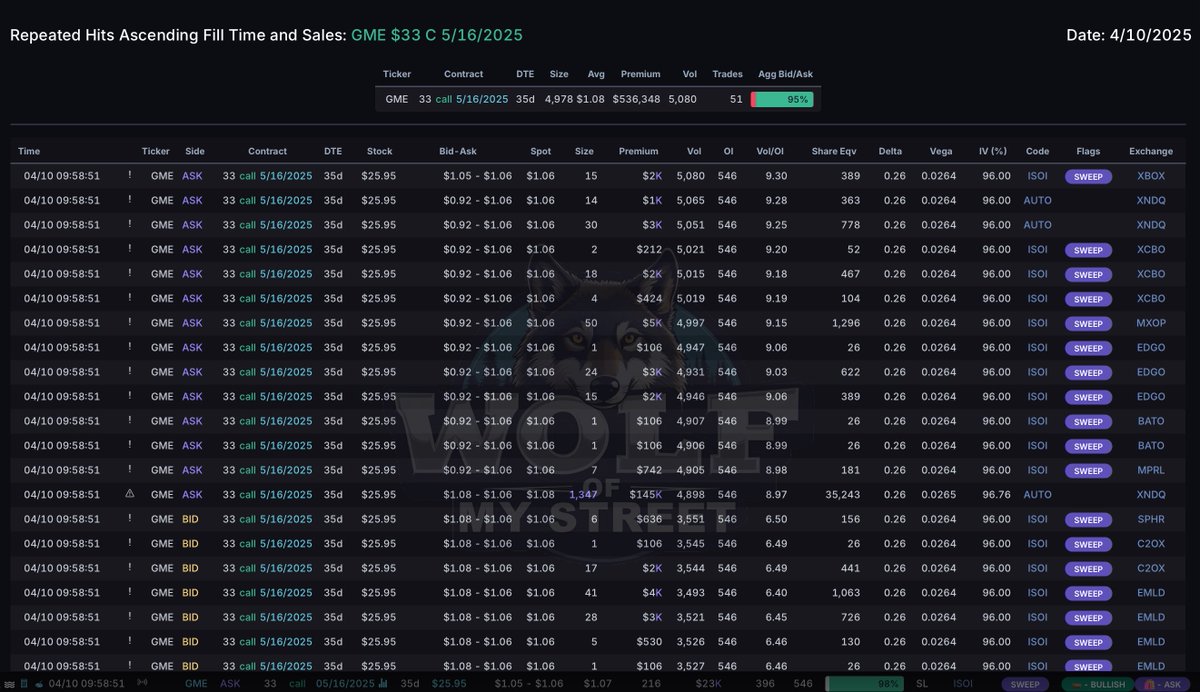Sort table by the Bid-Ask column header
The width and height of the screenshot is (1200, 692).
(458, 151)
